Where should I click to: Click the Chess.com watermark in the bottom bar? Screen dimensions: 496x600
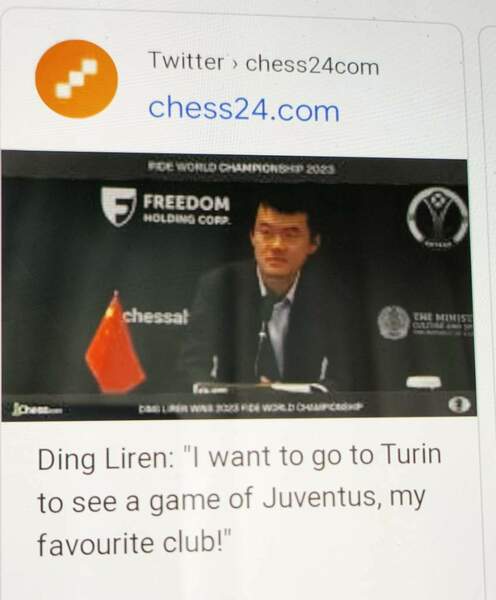[x=36, y=409]
